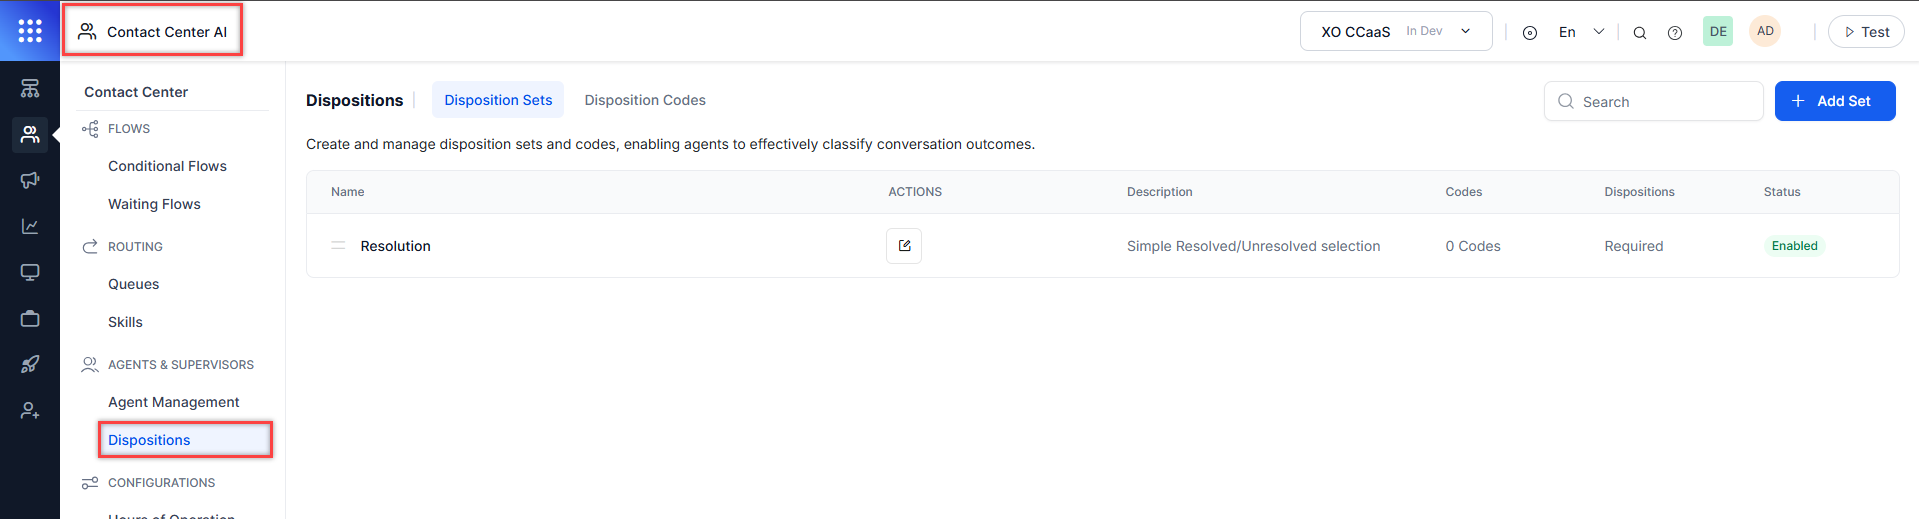Click the rocket deploy sidebar icon
The width and height of the screenshot is (1919, 519).
(x=30, y=364)
